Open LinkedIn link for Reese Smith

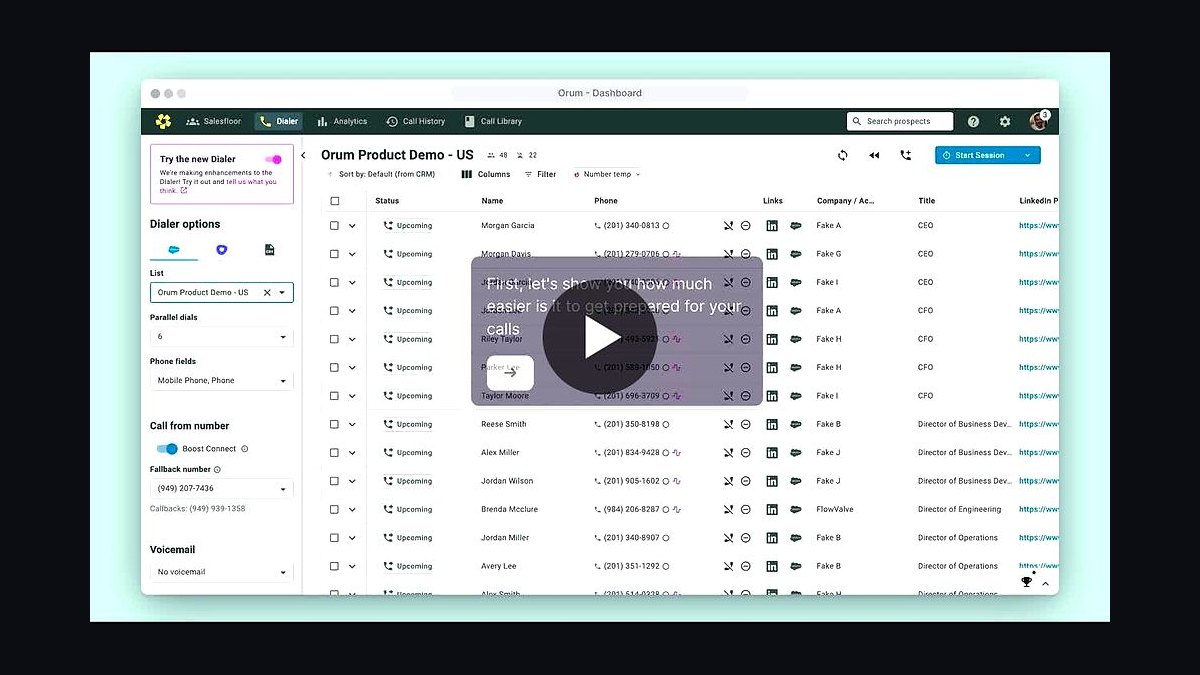tap(772, 424)
